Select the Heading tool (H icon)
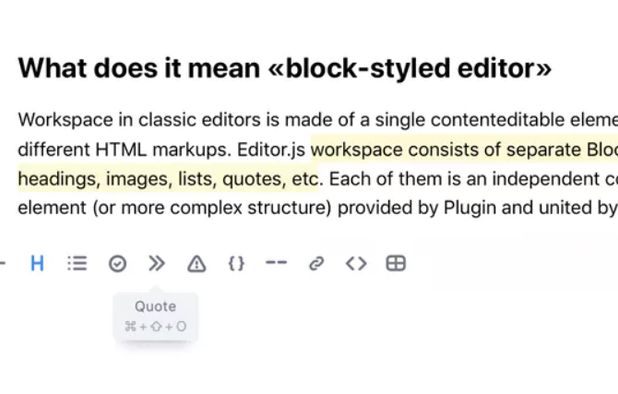 tap(37, 263)
